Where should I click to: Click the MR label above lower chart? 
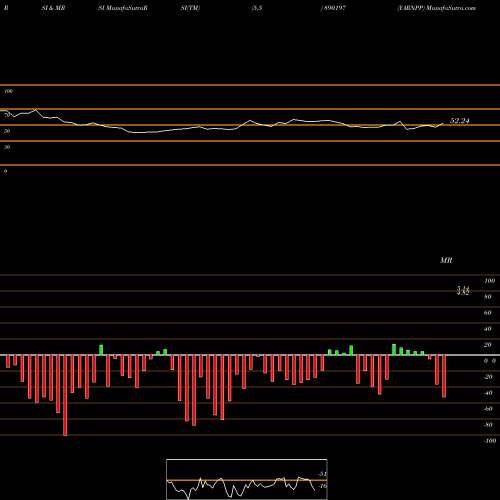click(x=446, y=260)
